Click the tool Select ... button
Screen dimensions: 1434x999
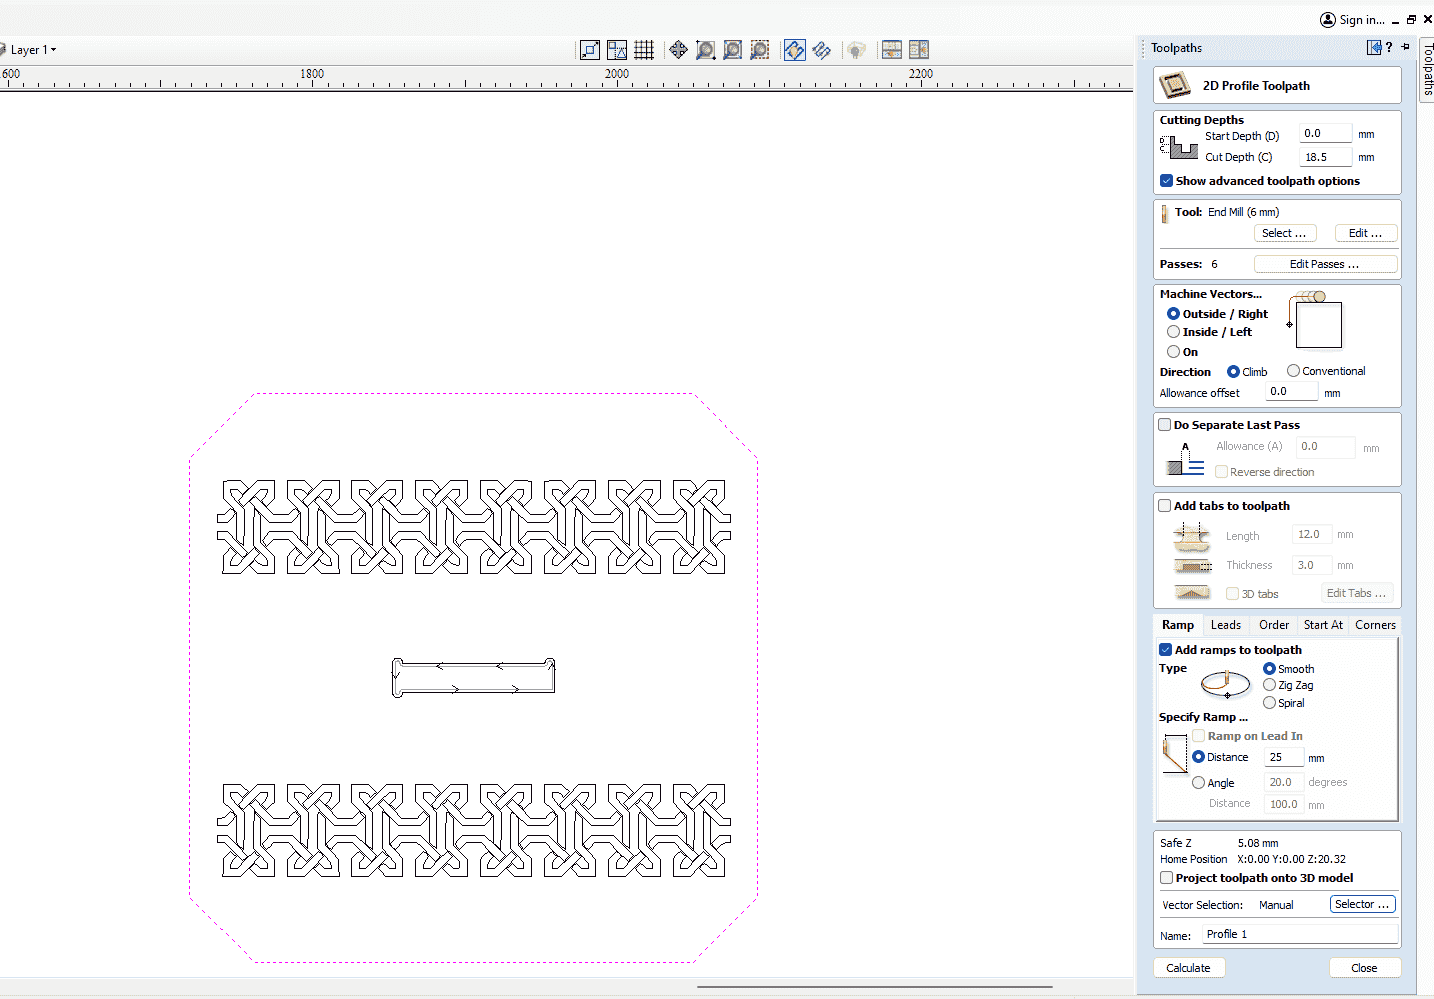1285,233
